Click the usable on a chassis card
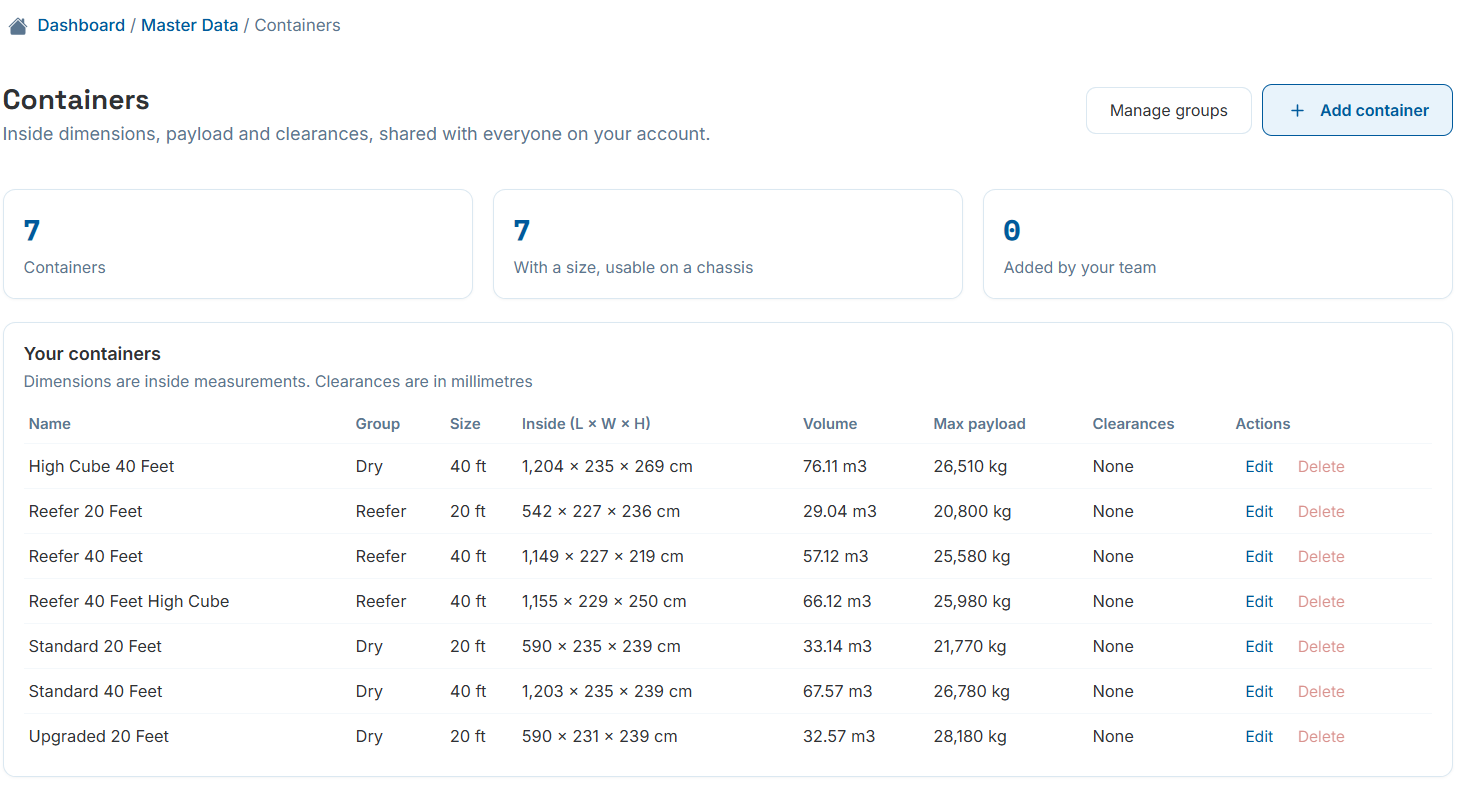Image resolution: width=1482 pixels, height=792 pixels. tap(728, 244)
